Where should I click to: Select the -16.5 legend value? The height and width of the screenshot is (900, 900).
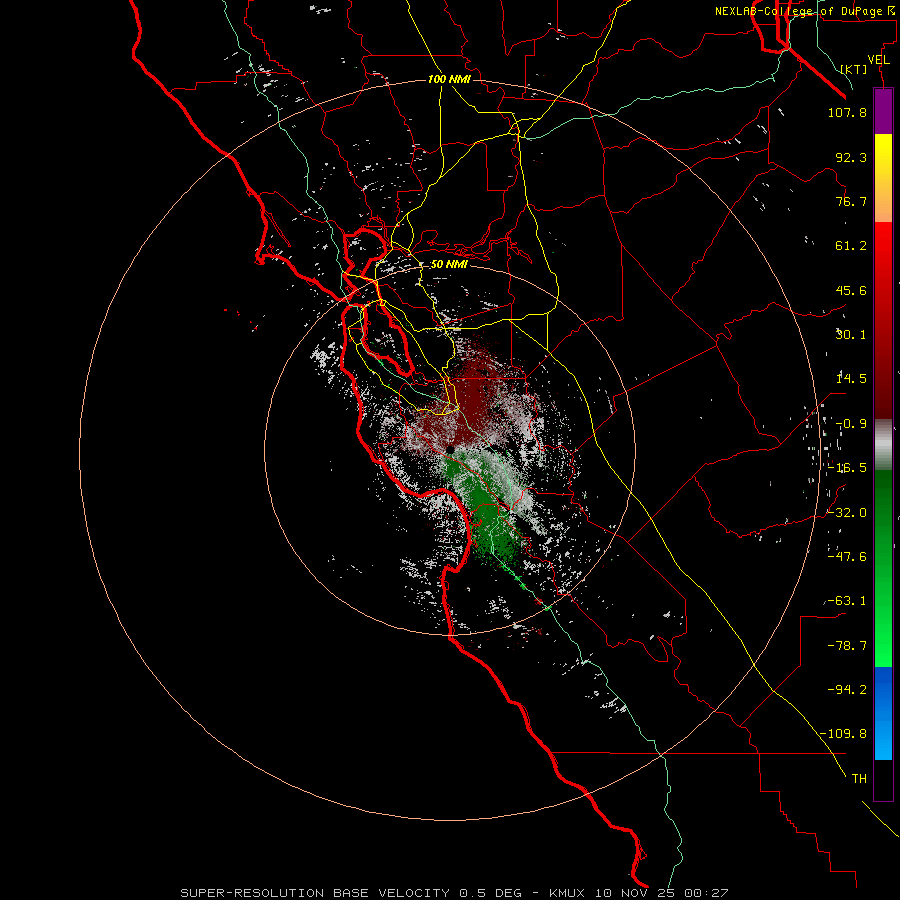[847, 468]
